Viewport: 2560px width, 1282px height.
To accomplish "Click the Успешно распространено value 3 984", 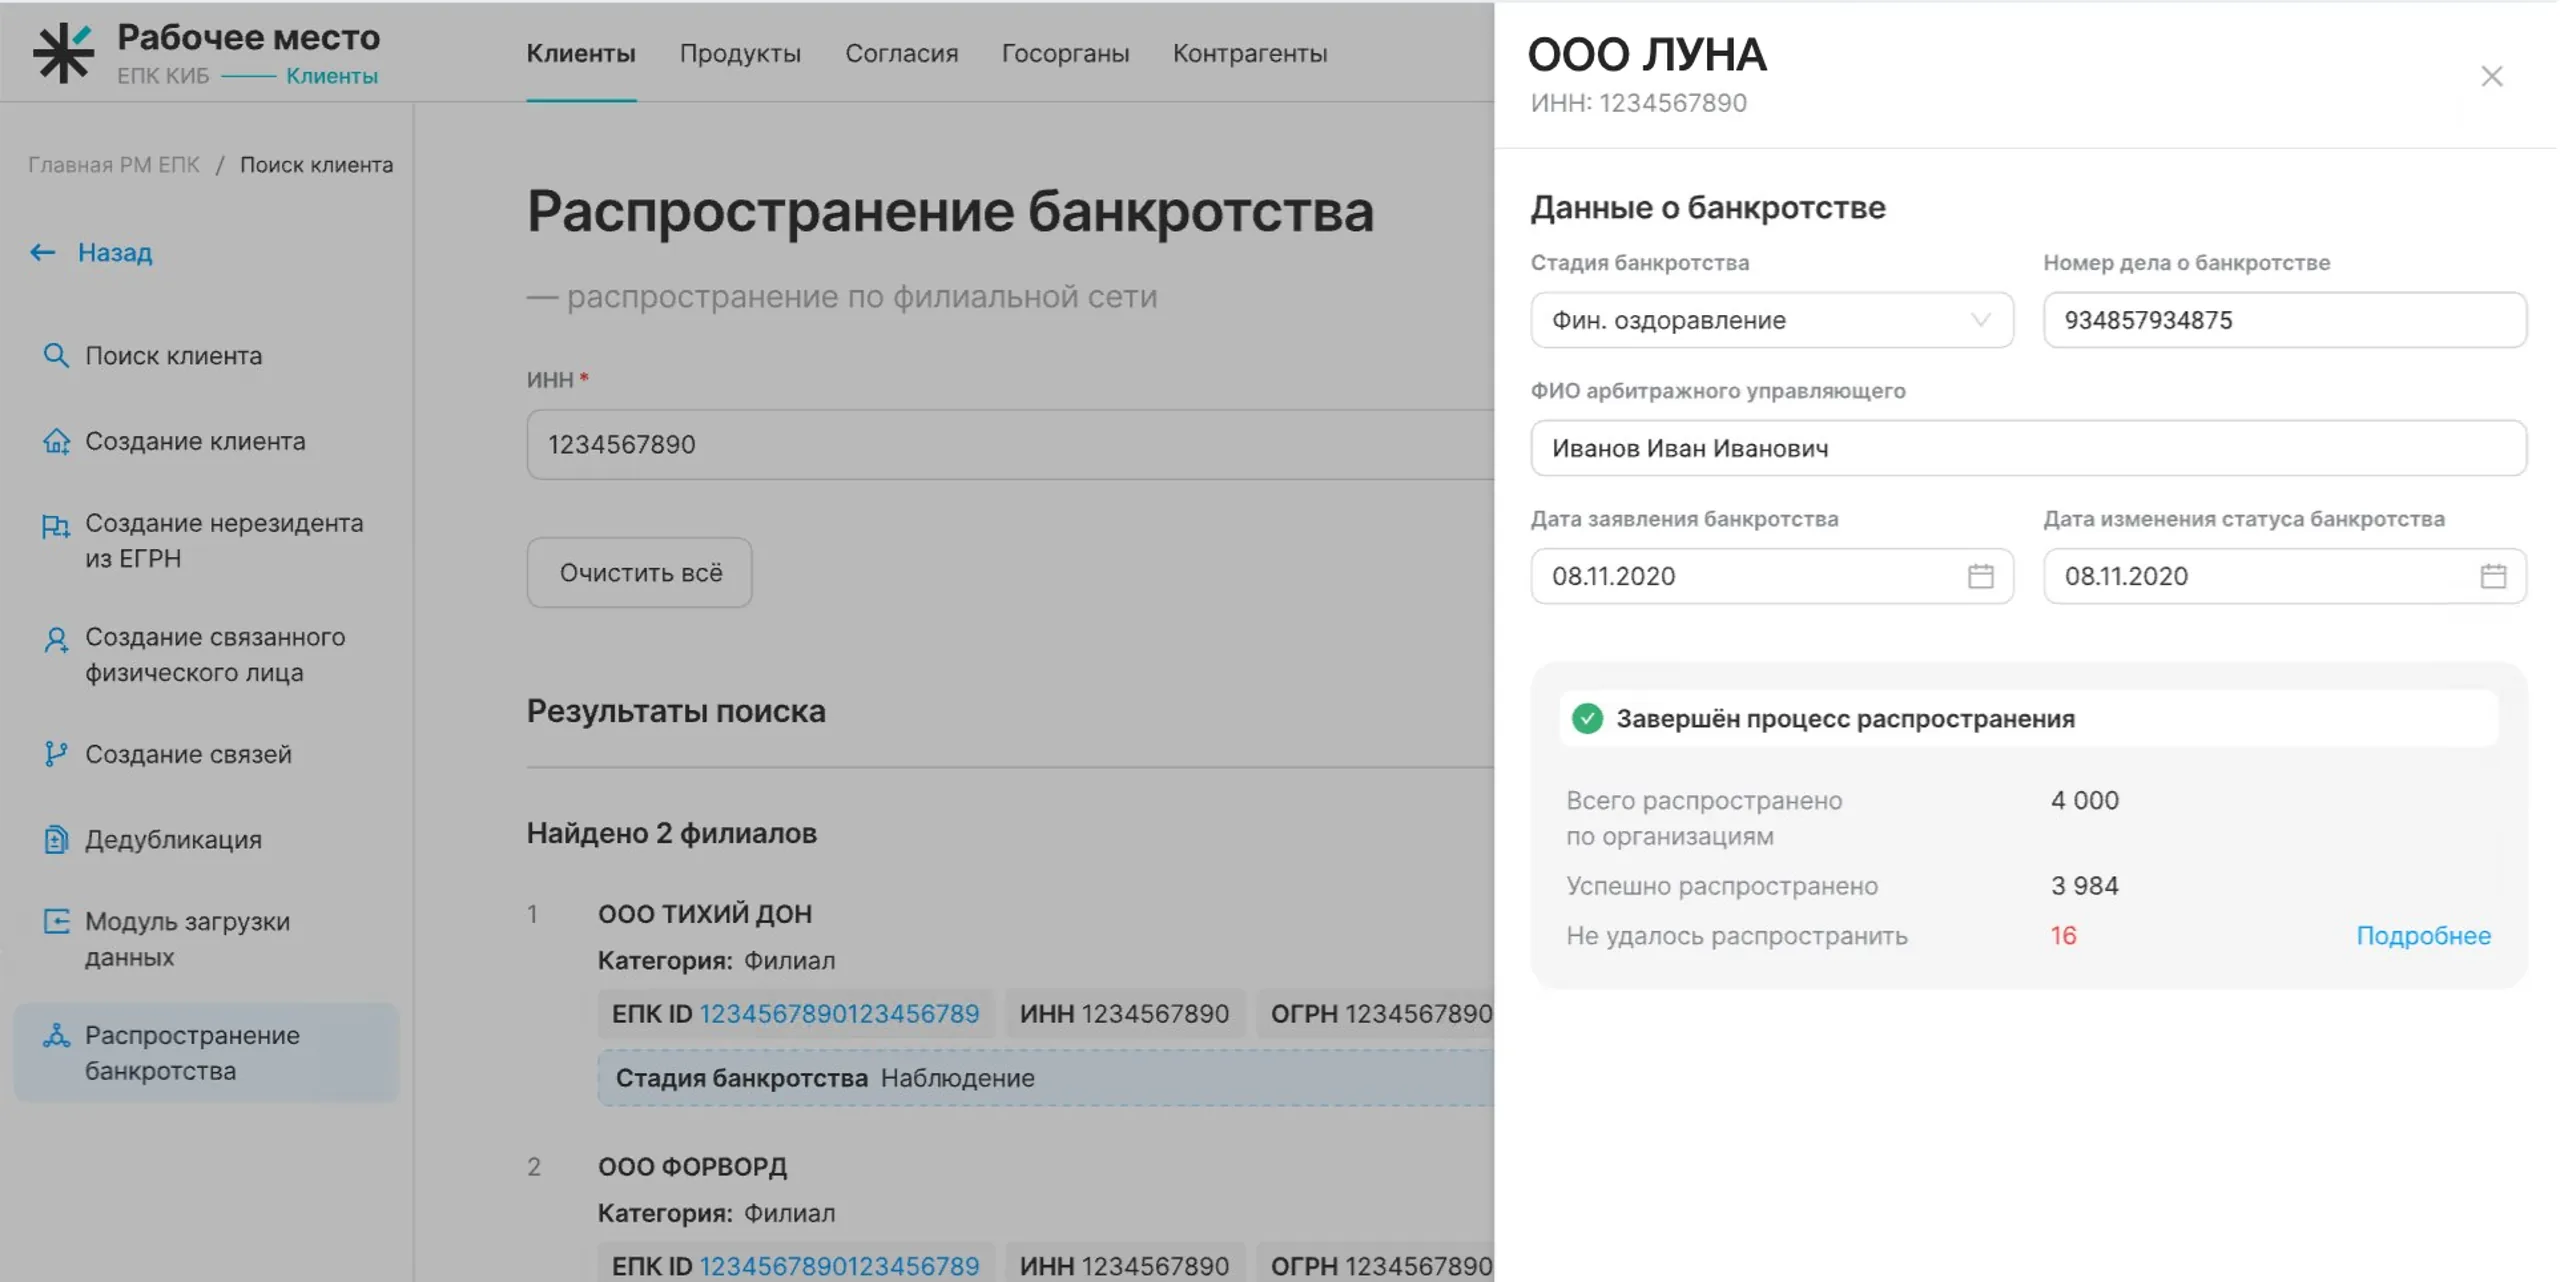I will click(2084, 886).
